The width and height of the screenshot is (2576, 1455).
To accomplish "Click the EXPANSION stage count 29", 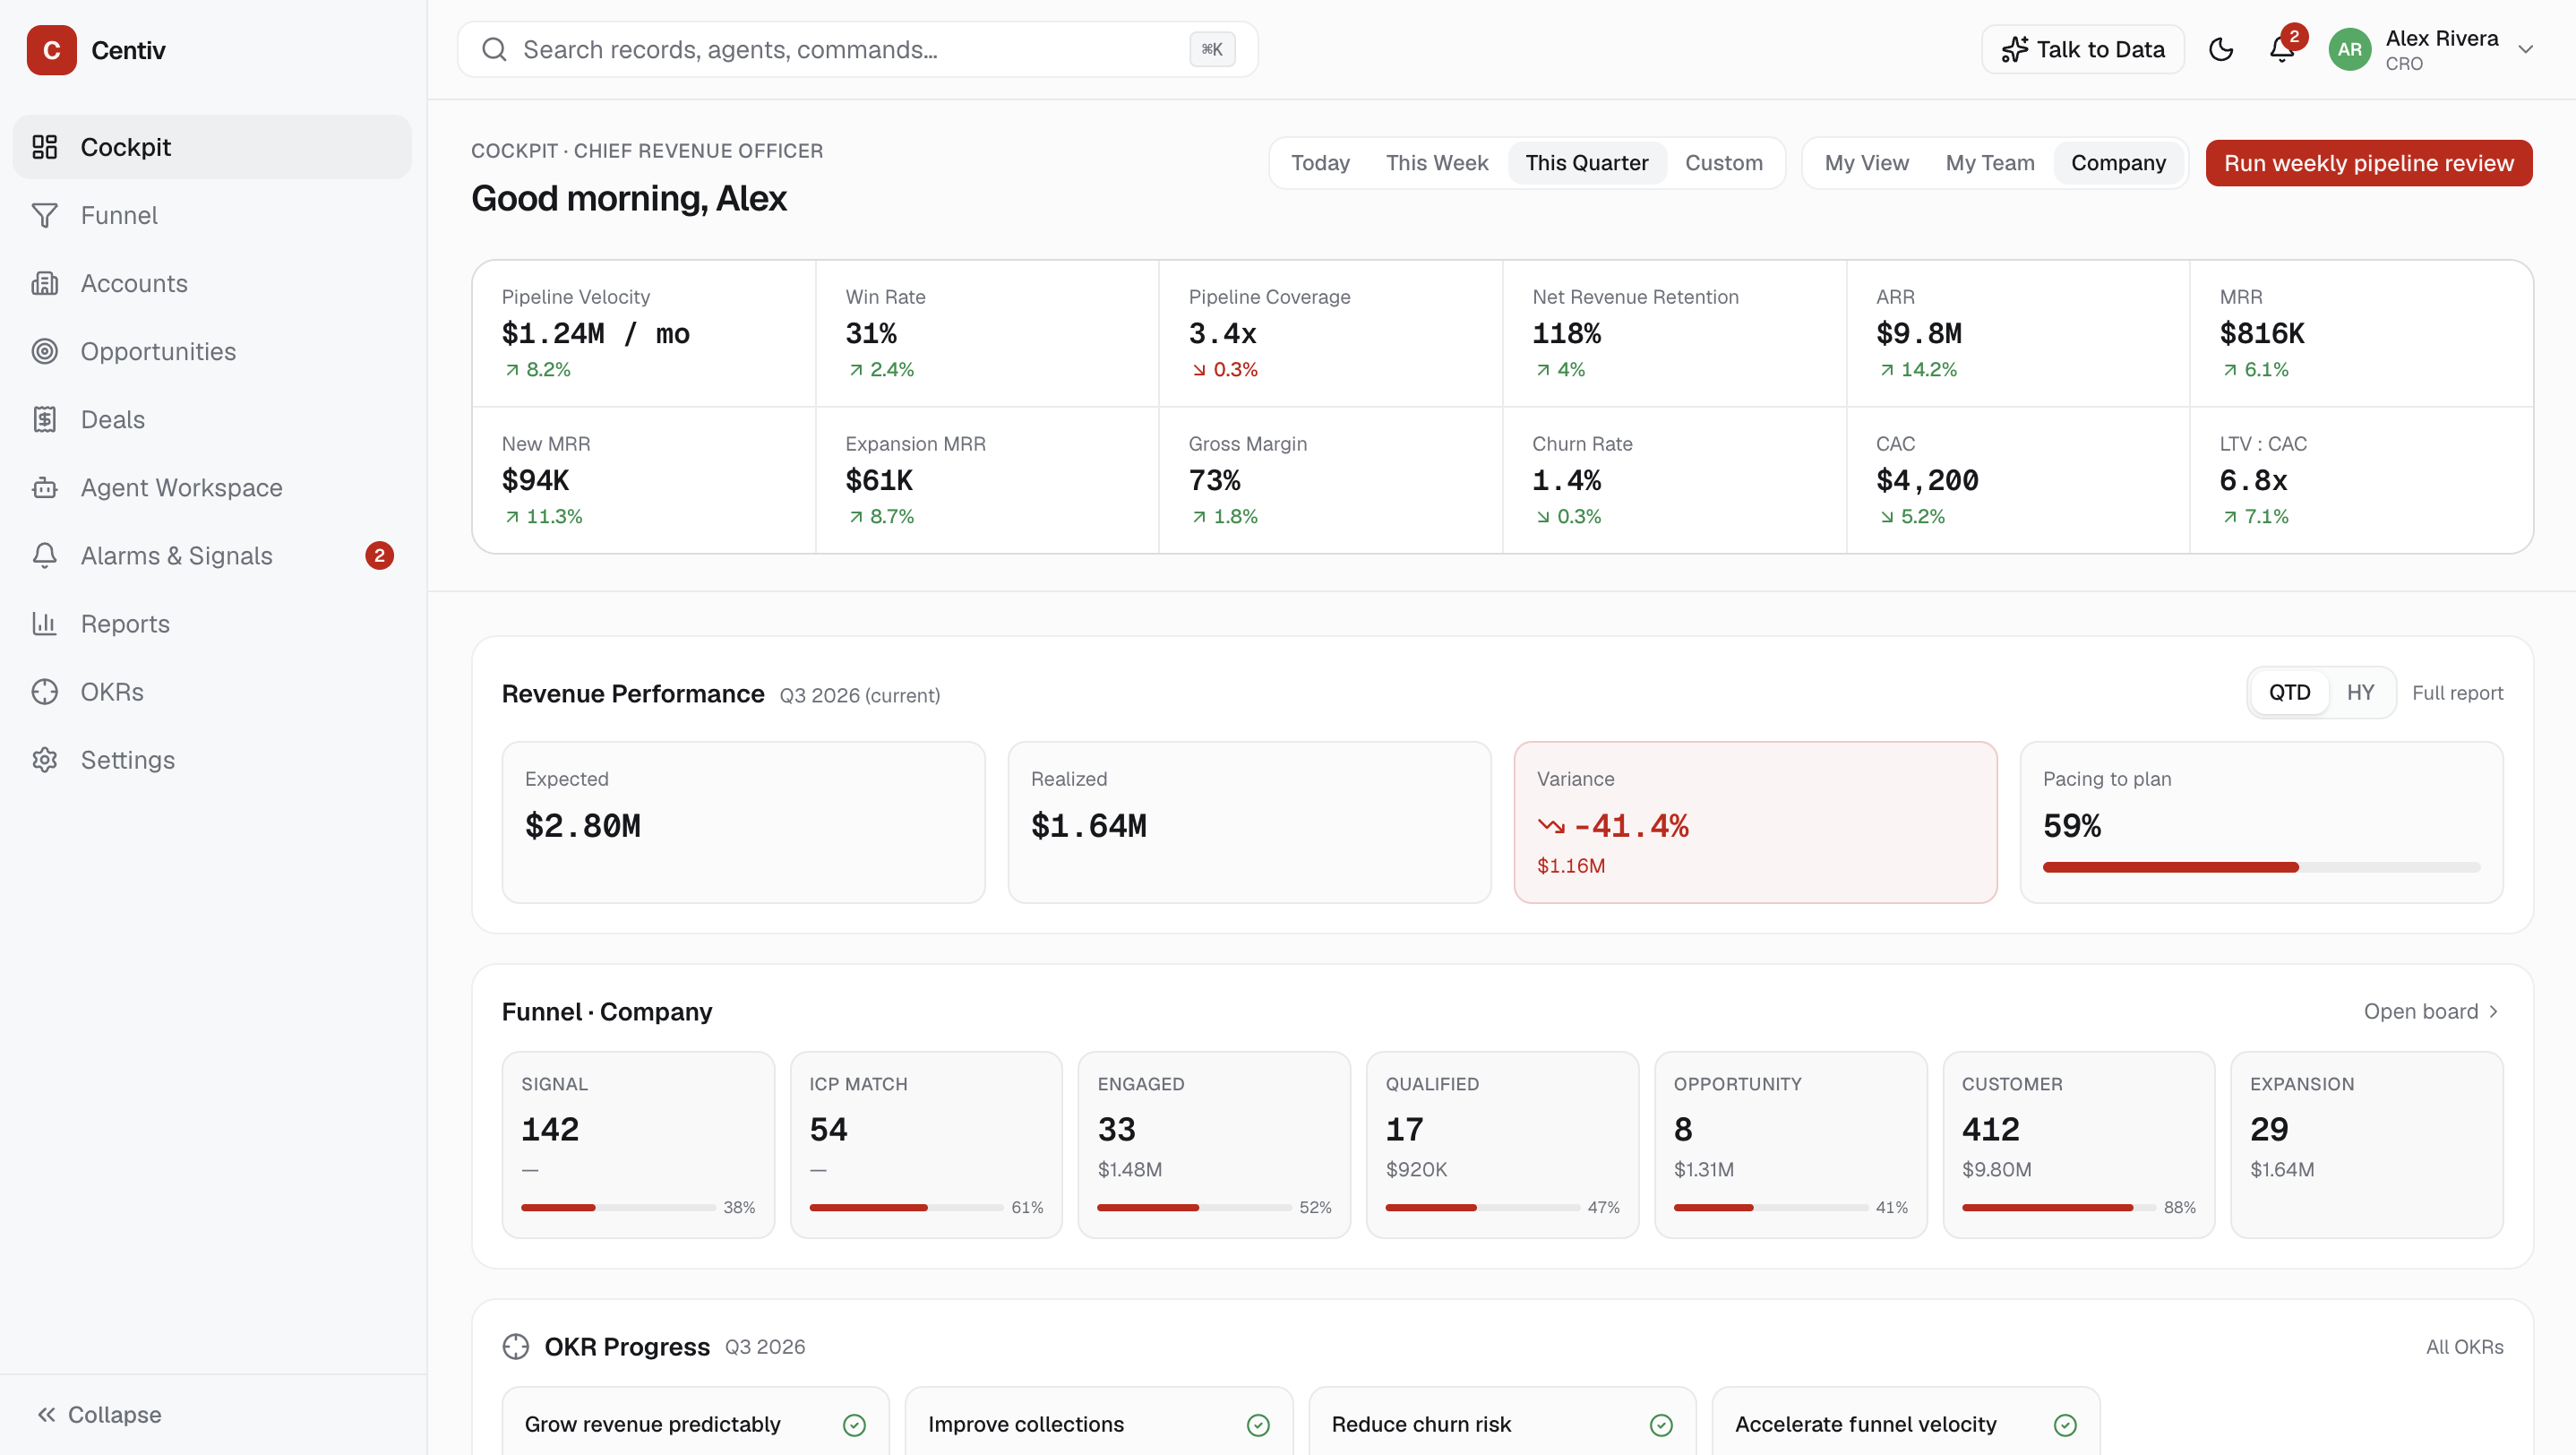I will point(2268,1128).
